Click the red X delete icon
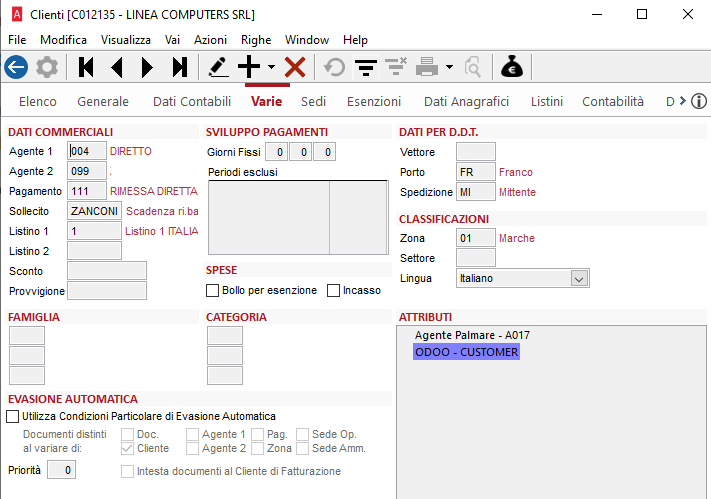The image size is (711, 499). click(295, 67)
